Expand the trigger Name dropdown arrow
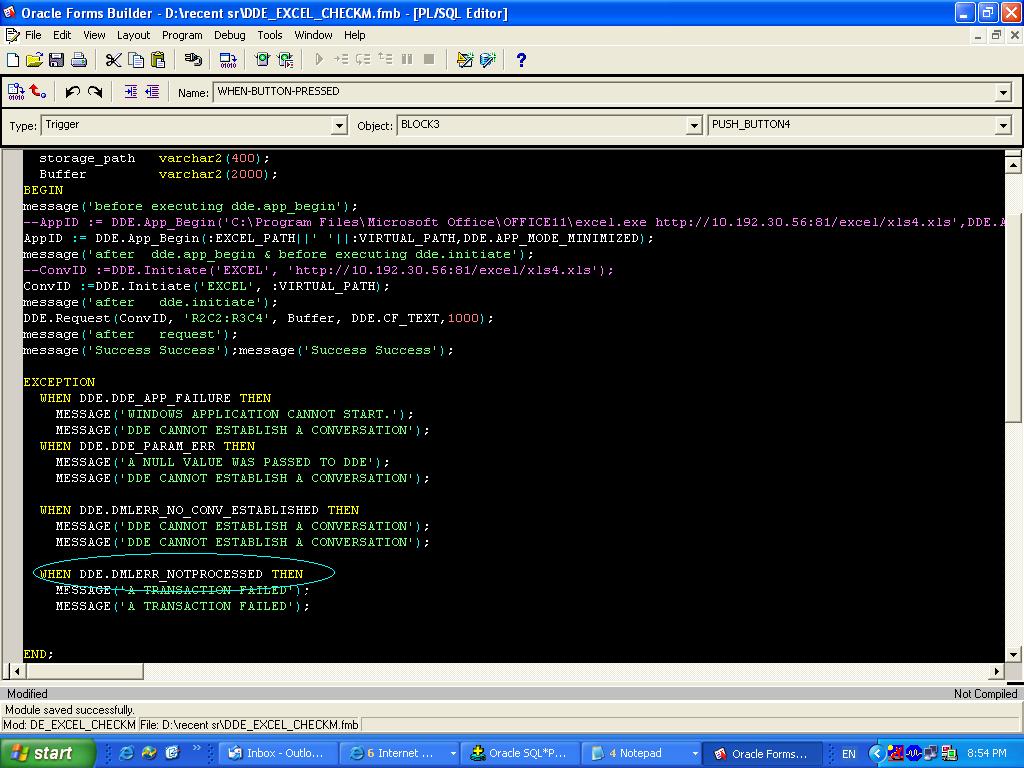Screen dimensions: 1024x768 [x=1004, y=93]
